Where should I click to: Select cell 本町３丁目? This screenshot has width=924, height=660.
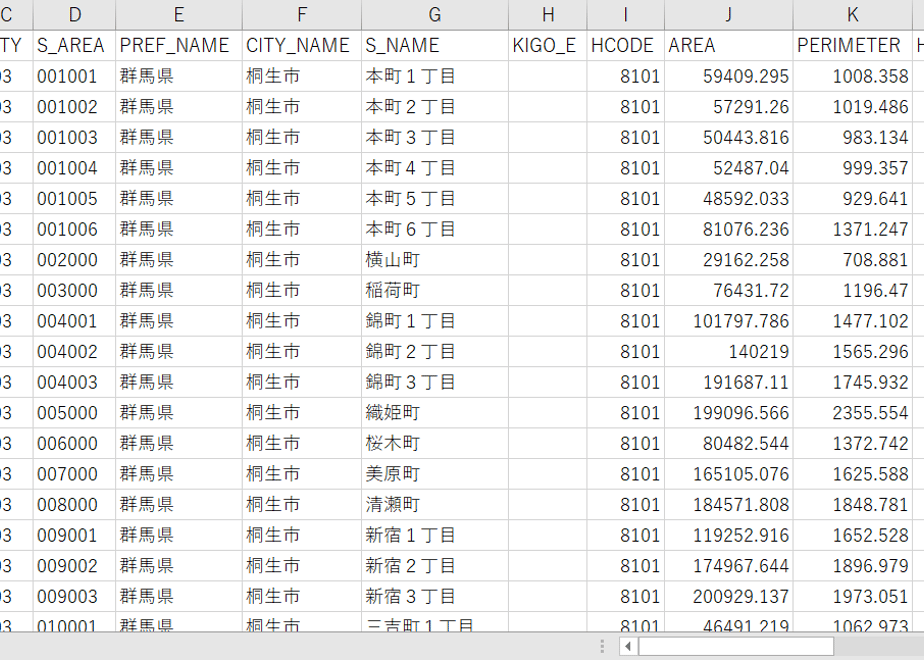click(435, 137)
